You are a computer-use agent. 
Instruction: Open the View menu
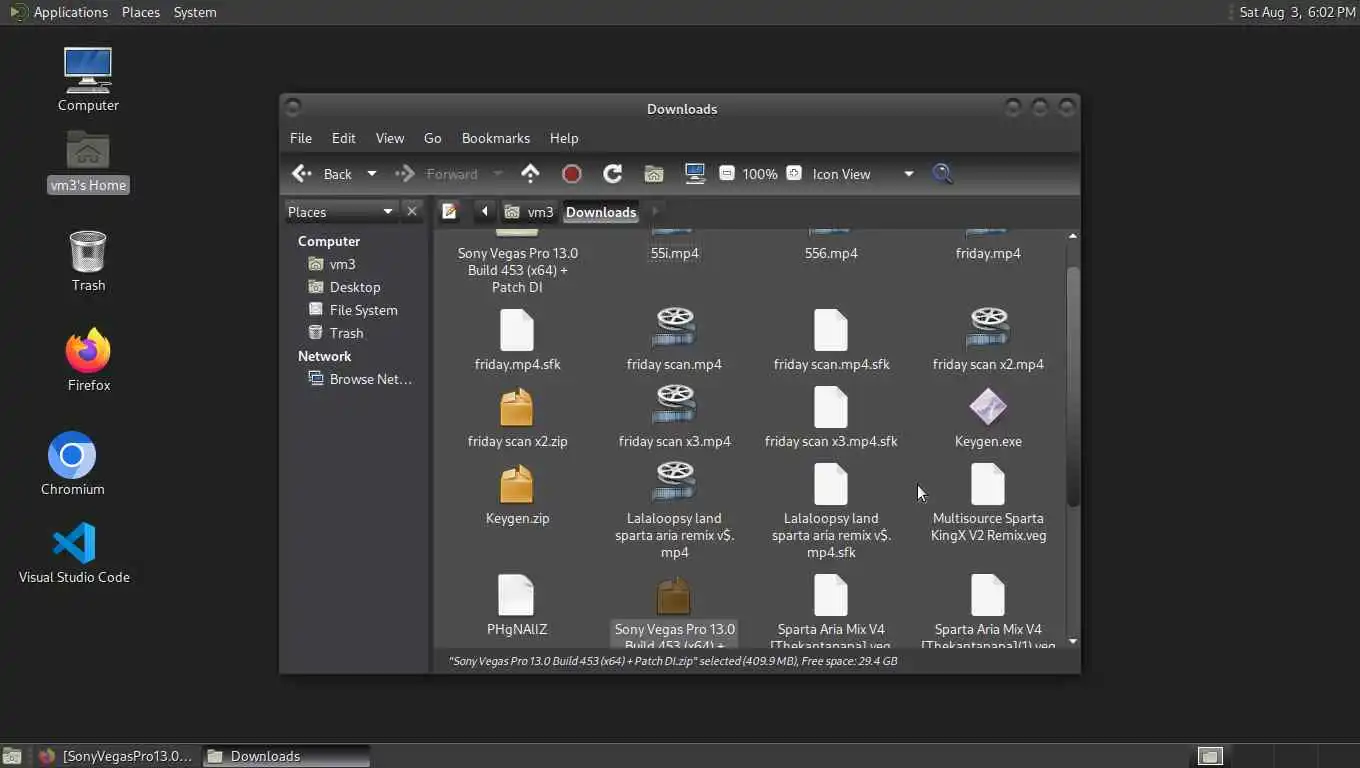(x=390, y=138)
